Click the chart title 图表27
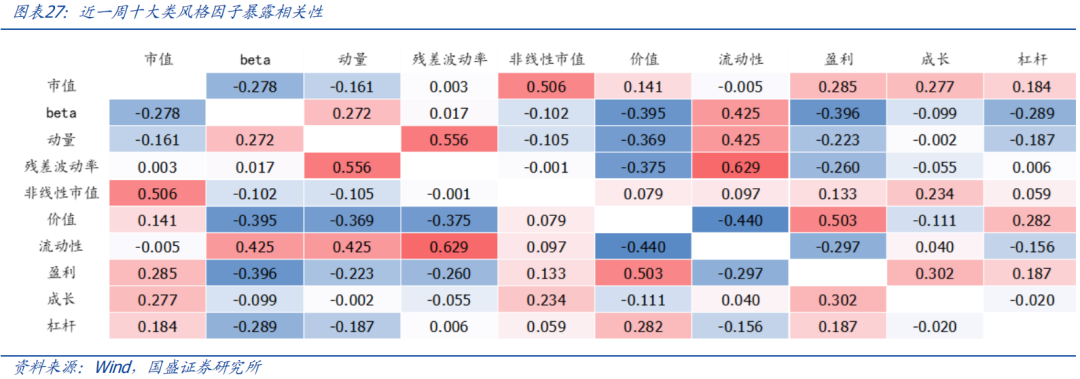1080x379 pixels. coord(167,12)
